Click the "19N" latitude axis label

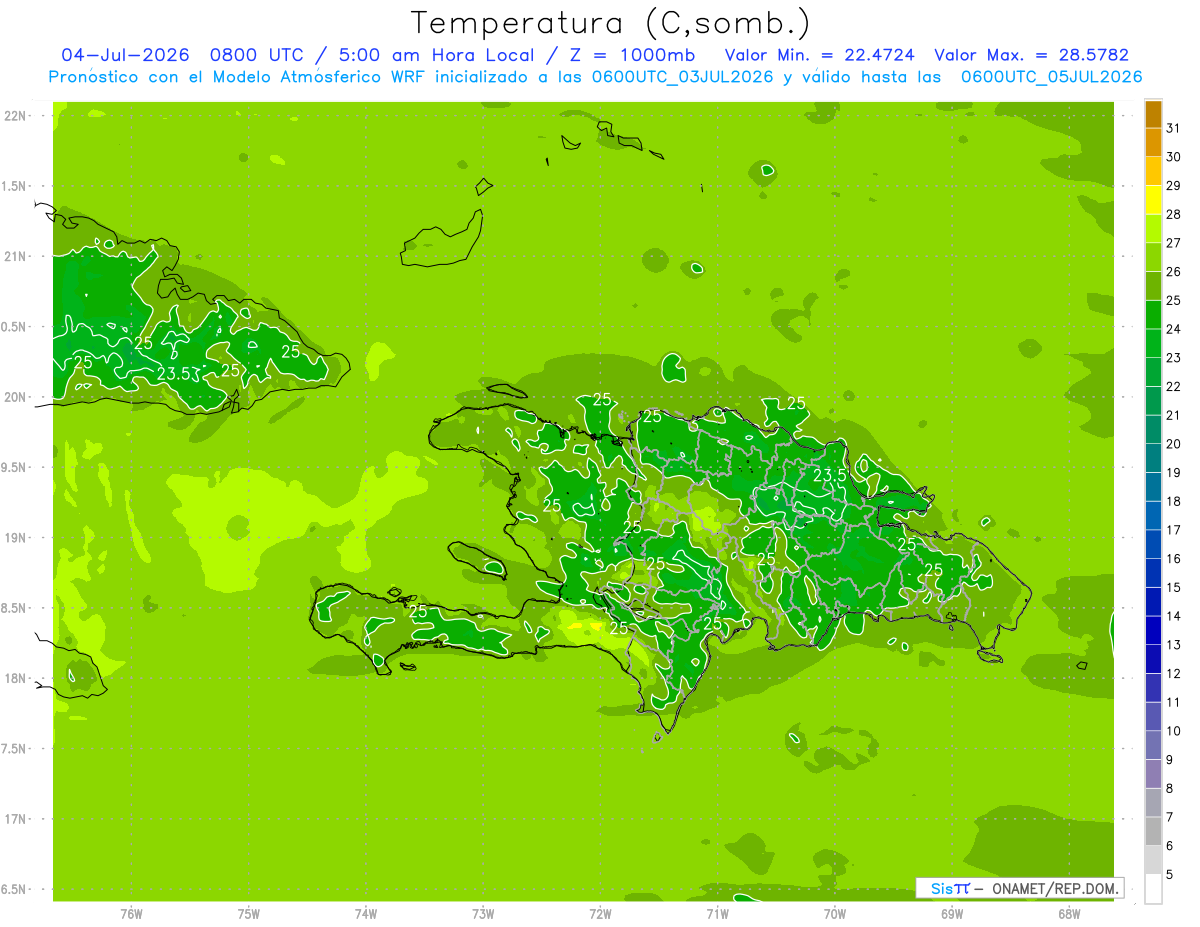pos(15,538)
